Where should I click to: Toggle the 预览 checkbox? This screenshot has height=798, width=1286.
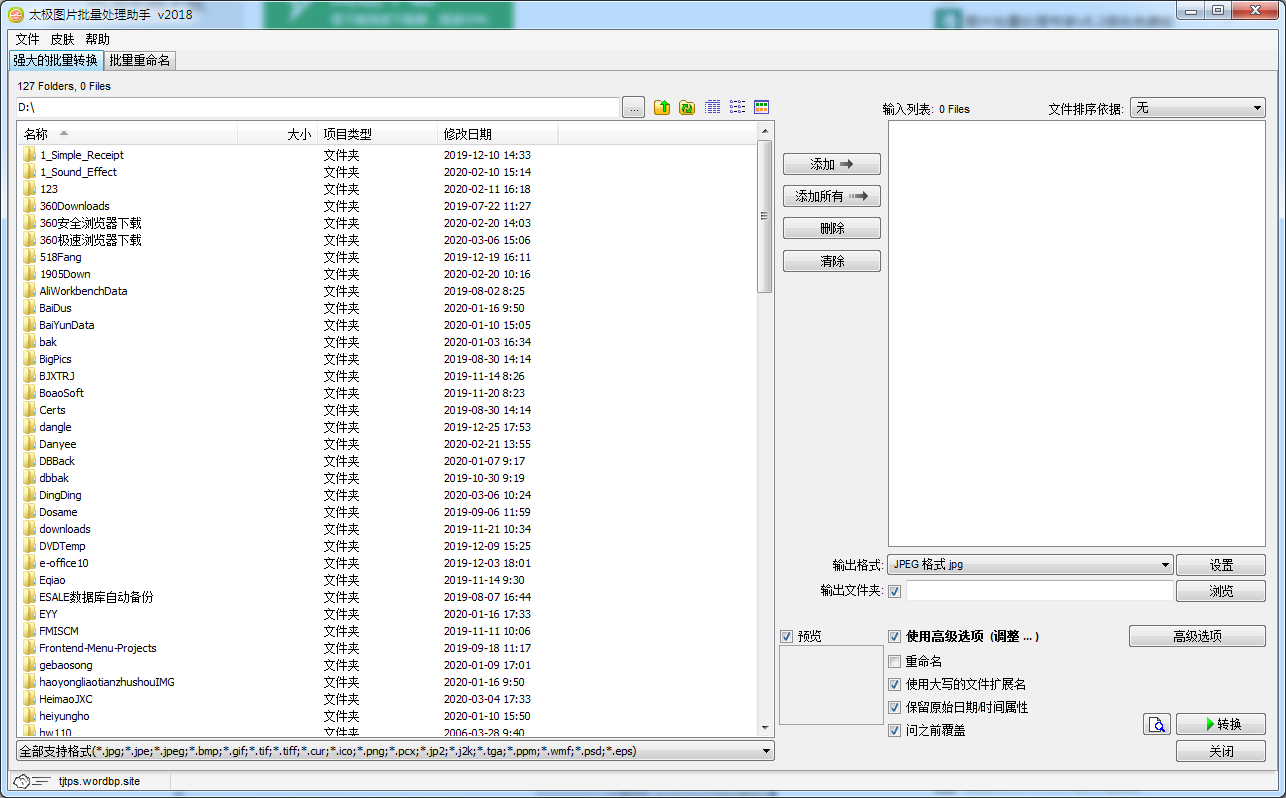click(x=786, y=636)
